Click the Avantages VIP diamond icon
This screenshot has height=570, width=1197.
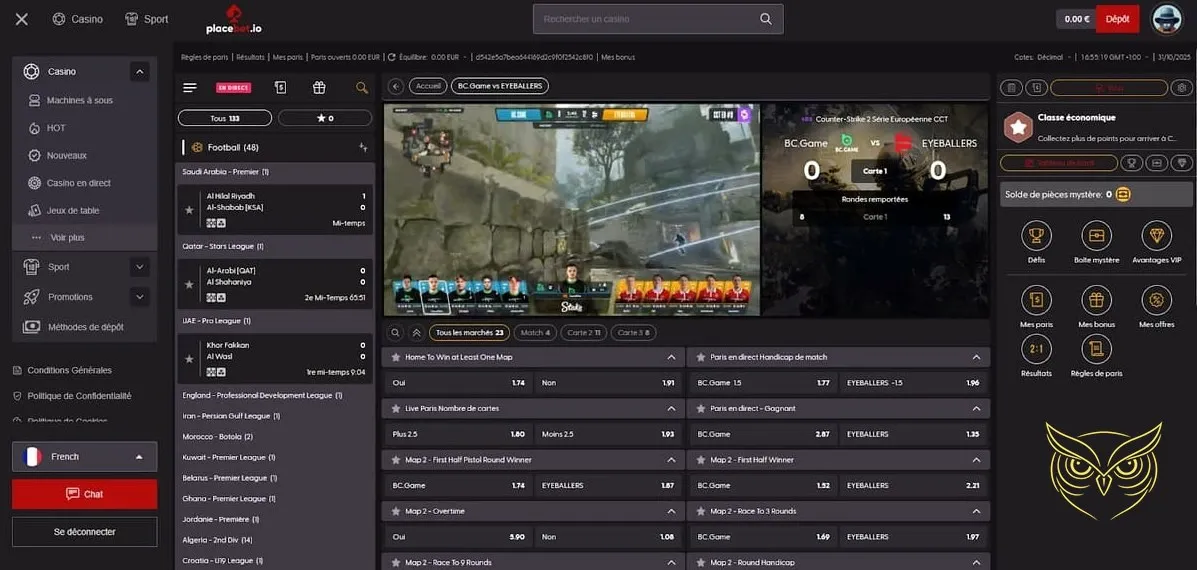point(1156,236)
